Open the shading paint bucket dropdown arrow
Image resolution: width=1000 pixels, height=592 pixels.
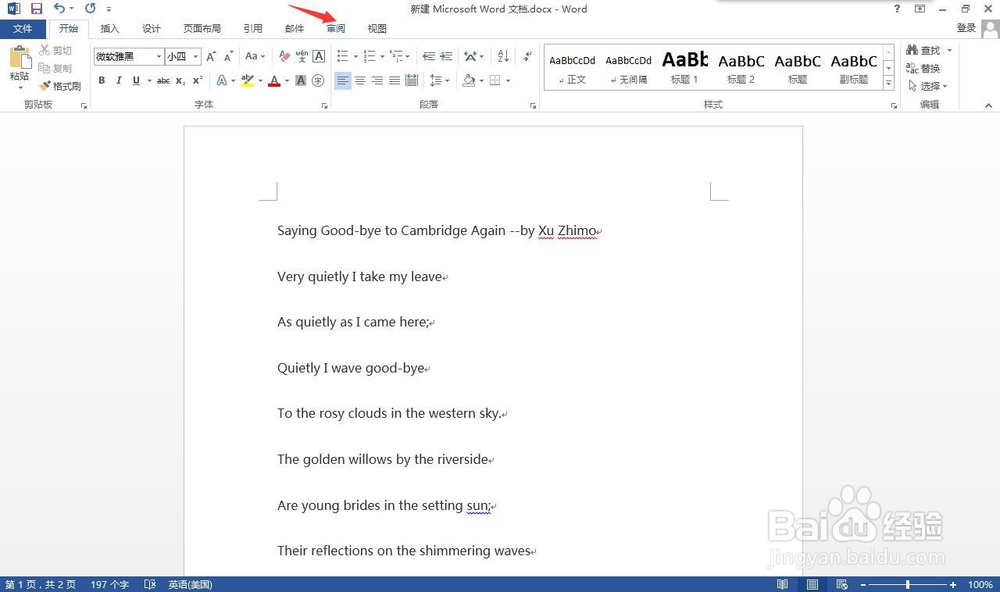[x=482, y=80]
